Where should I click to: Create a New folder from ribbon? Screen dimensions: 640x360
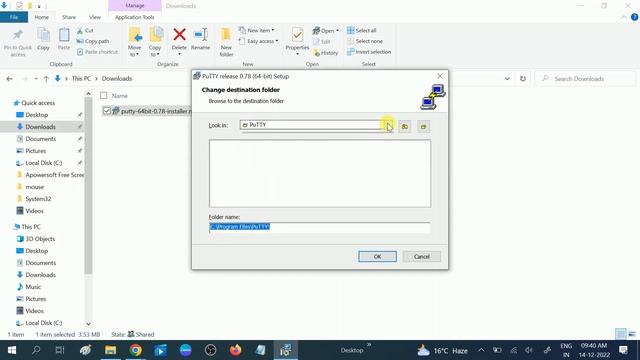pyautogui.click(x=226, y=42)
